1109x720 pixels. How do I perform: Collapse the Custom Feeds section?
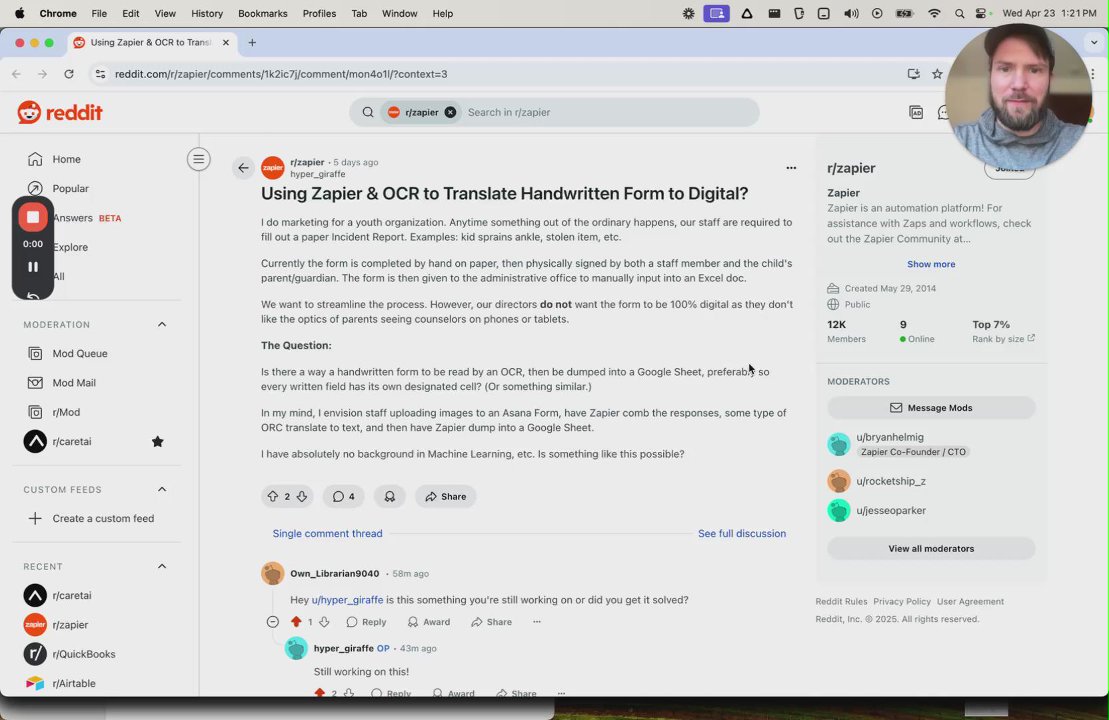pos(162,489)
